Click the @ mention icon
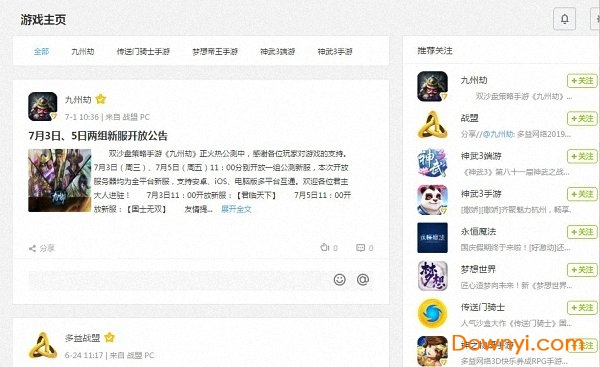Image resolution: width=600 pixels, height=367 pixels. coord(363,279)
